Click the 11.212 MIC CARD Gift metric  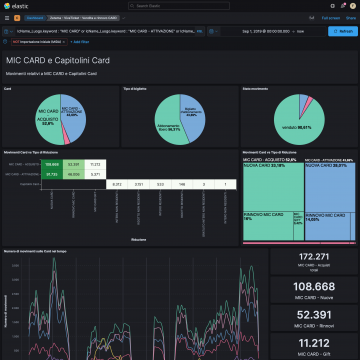[x=314, y=346]
